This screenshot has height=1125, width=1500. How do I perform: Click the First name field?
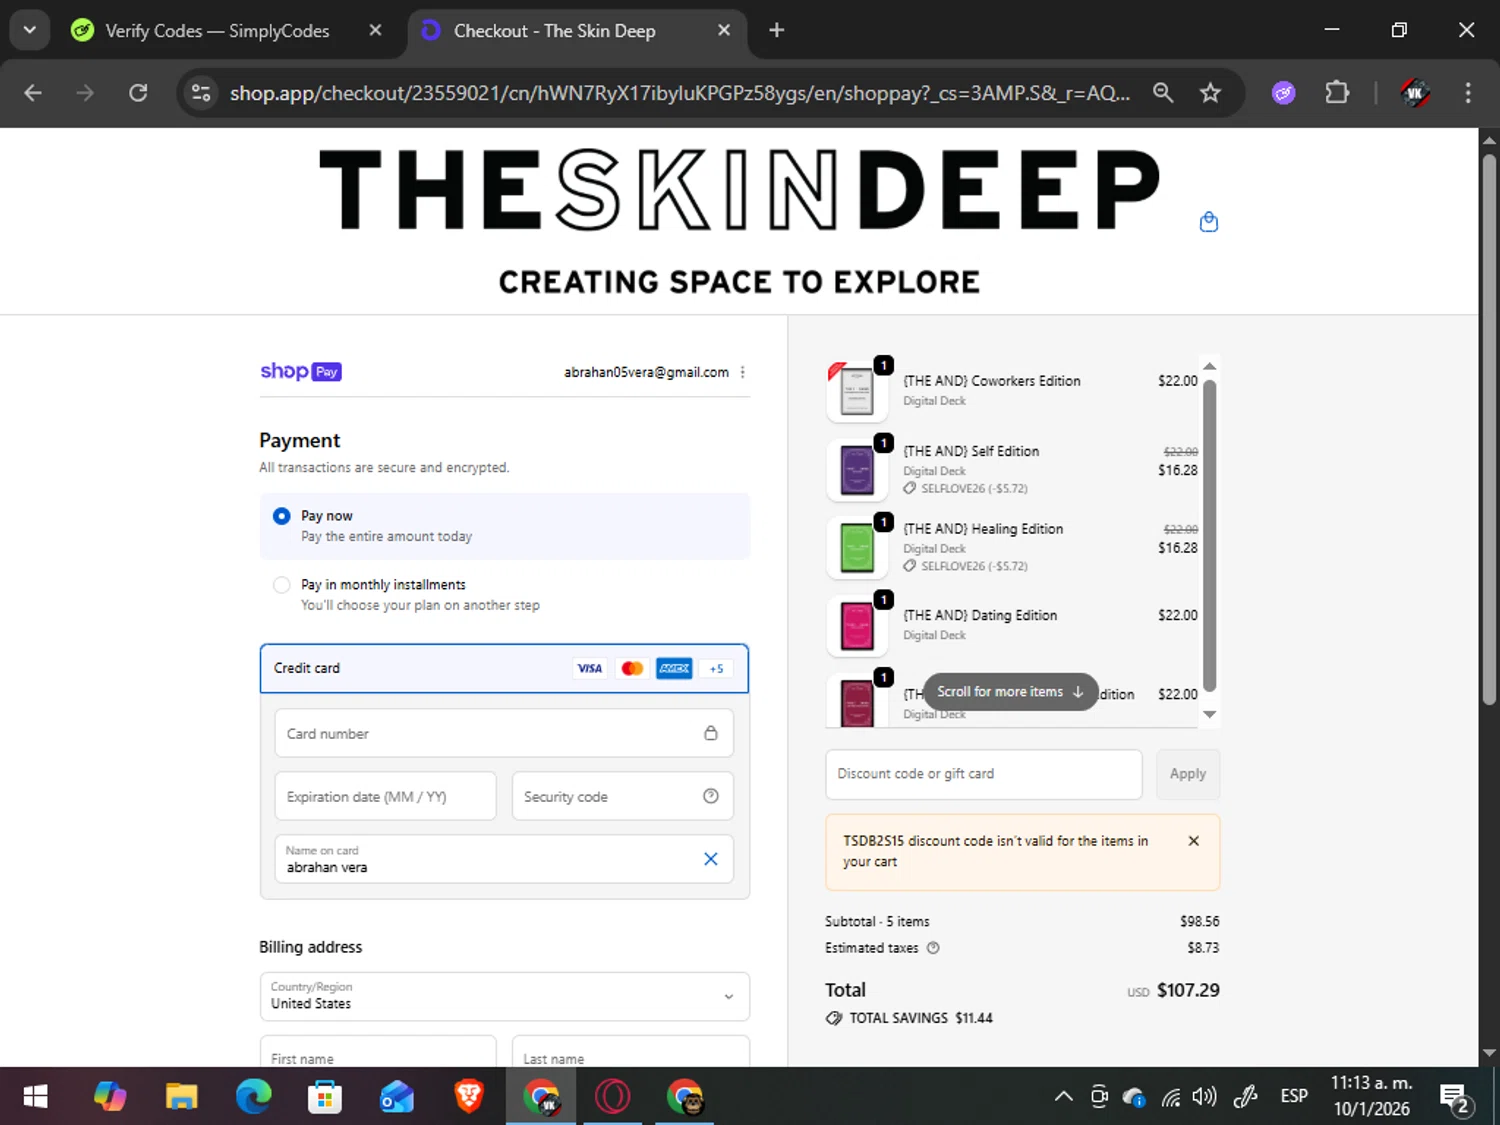pyautogui.click(x=378, y=1051)
